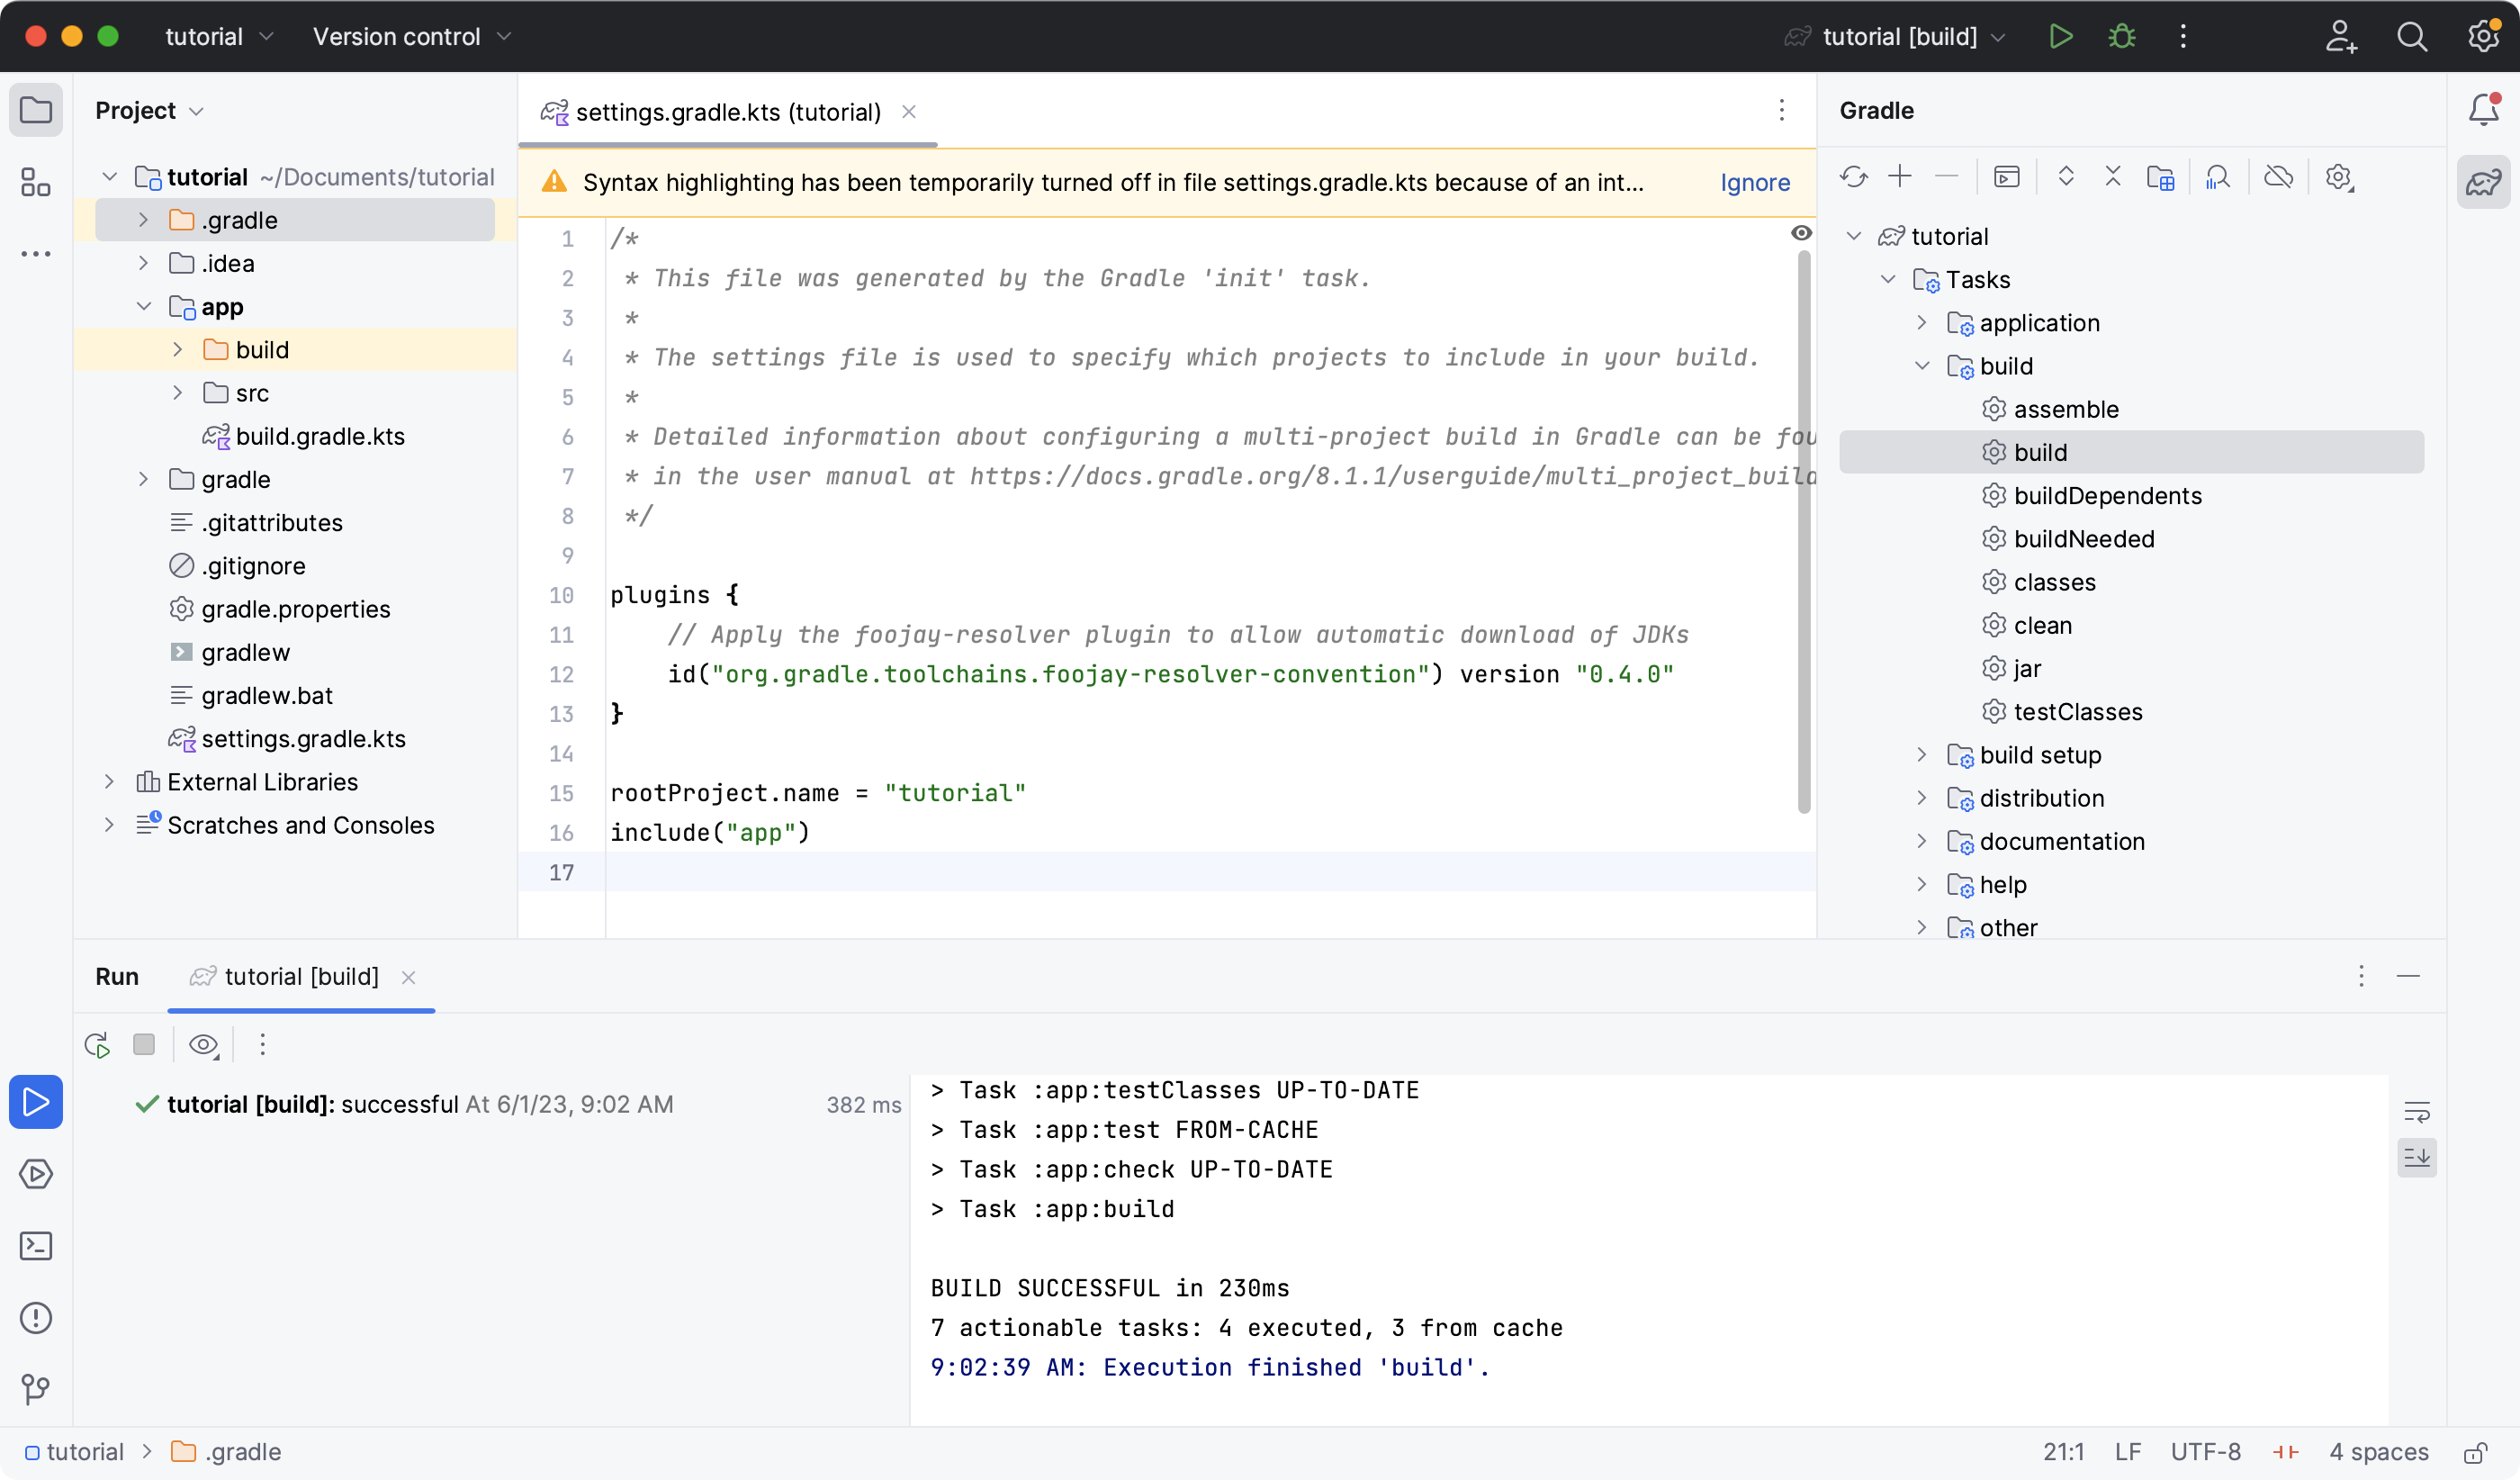This screenshot has height=1480, width=2520.
Task: Click the run output toggle soft-wrap icon
Action: (2418, 1112)
